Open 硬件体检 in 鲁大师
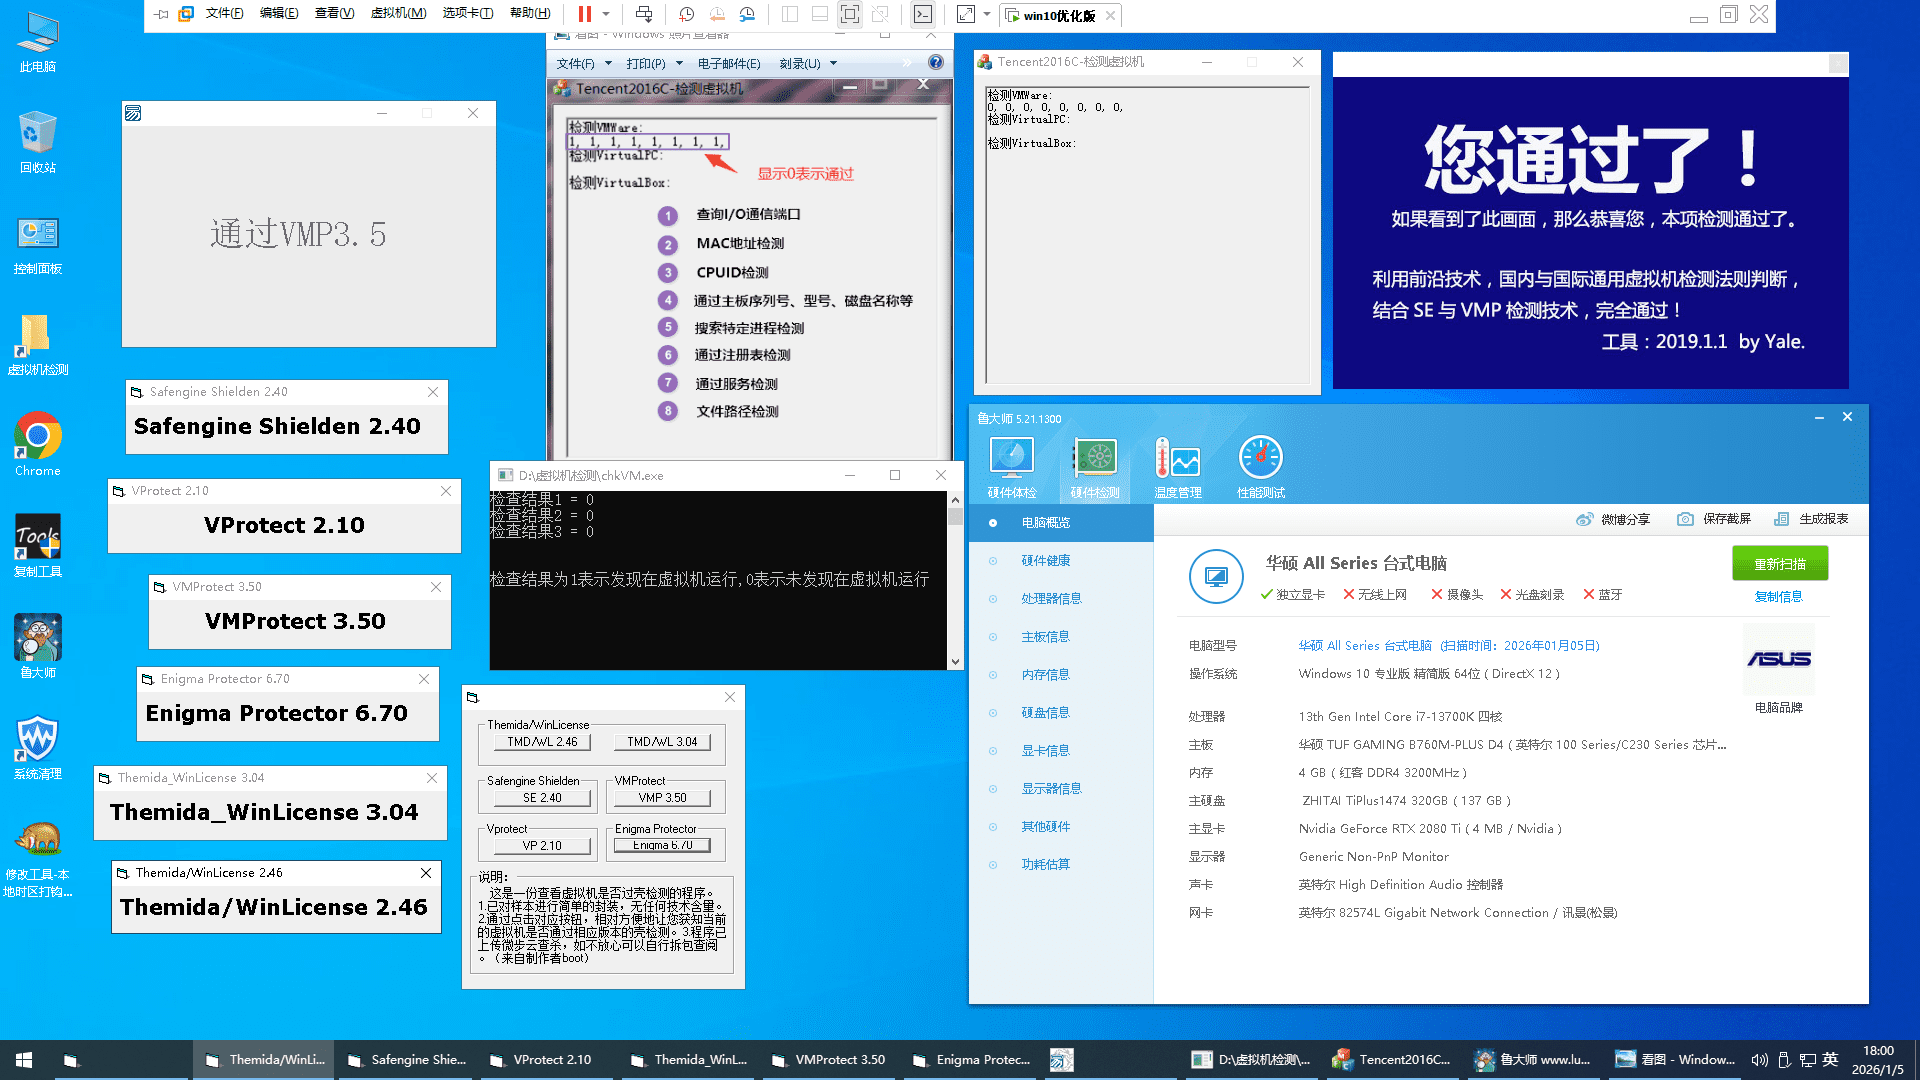 tap(1011, 465)
